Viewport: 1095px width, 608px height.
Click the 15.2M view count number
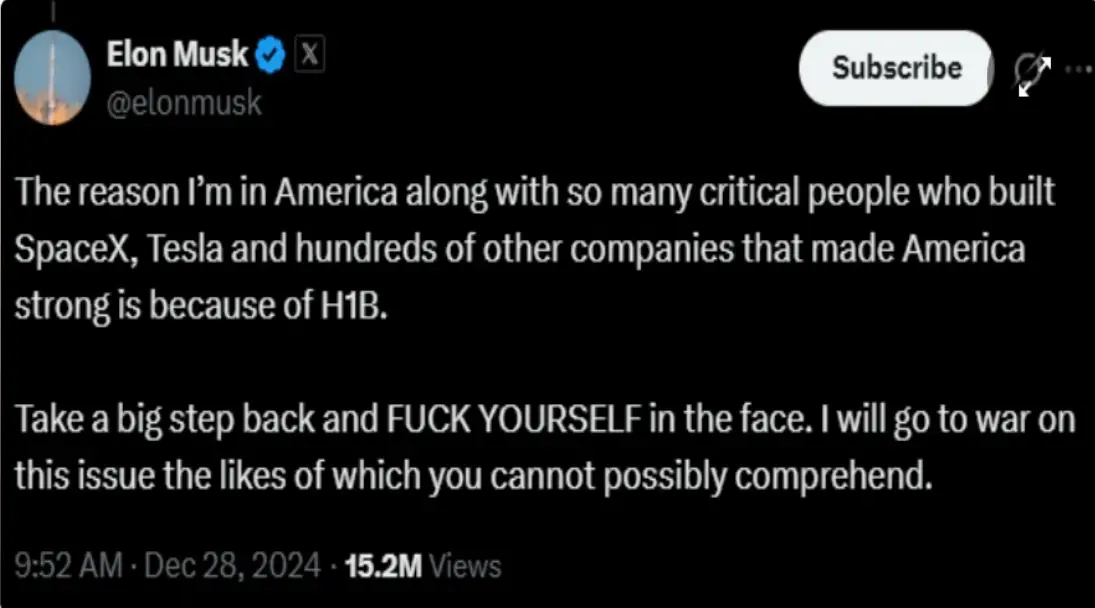(383, 567)
